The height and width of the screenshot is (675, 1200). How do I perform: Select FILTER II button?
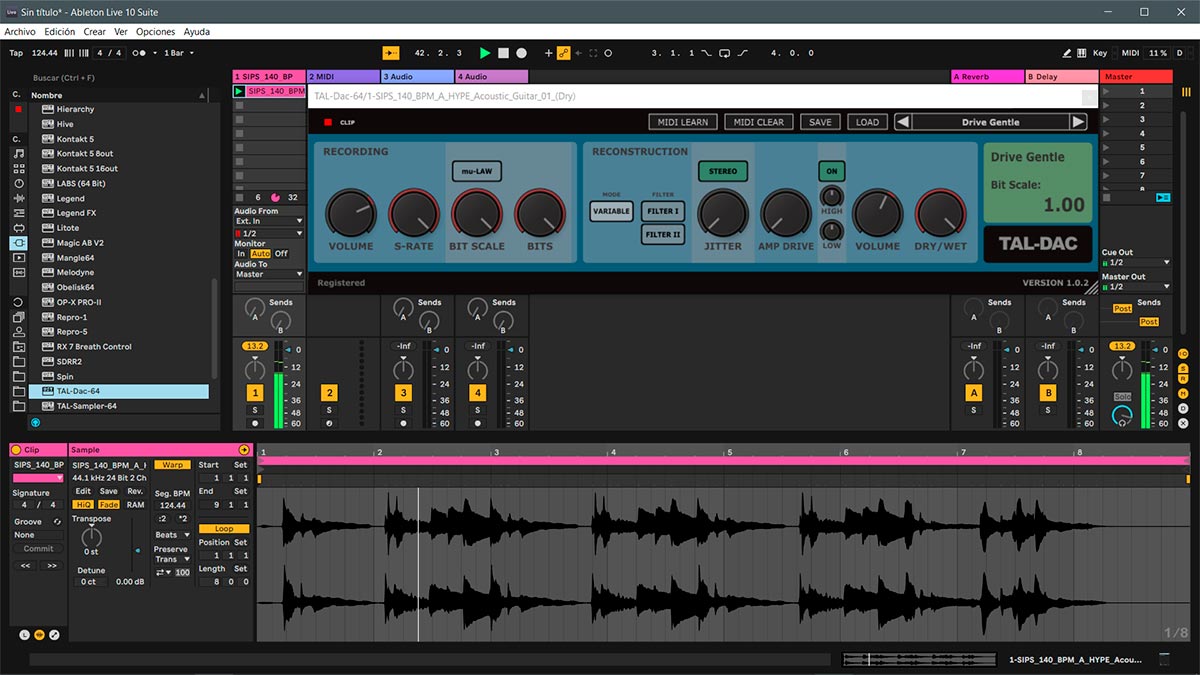click(x=662, y=235)
